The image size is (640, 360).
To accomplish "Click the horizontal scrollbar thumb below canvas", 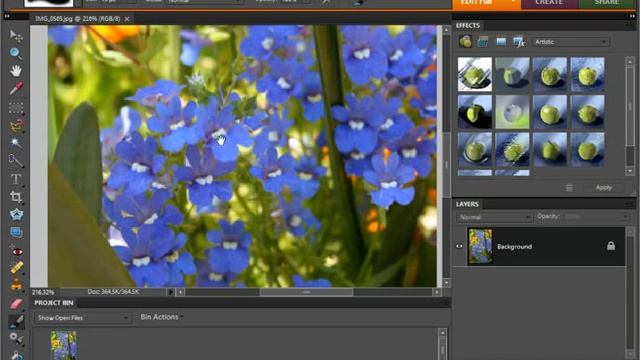I will click(x=306, y=292).
